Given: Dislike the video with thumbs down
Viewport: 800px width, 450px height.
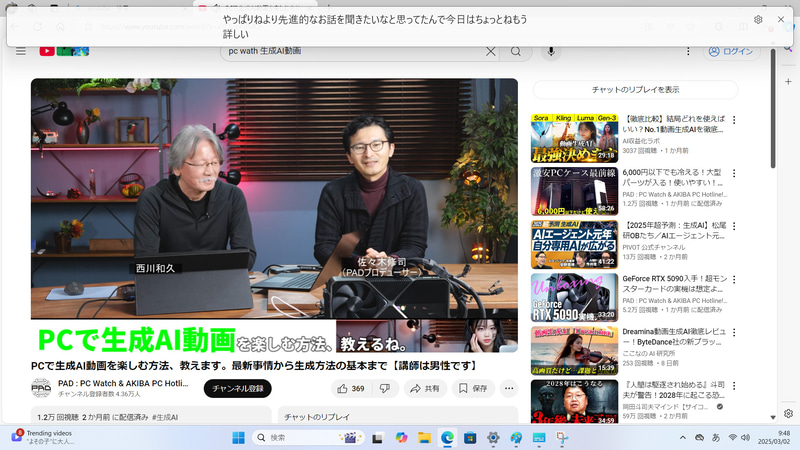Looking at the screenshot, I should pyautogui.click(x=385, y=388).
